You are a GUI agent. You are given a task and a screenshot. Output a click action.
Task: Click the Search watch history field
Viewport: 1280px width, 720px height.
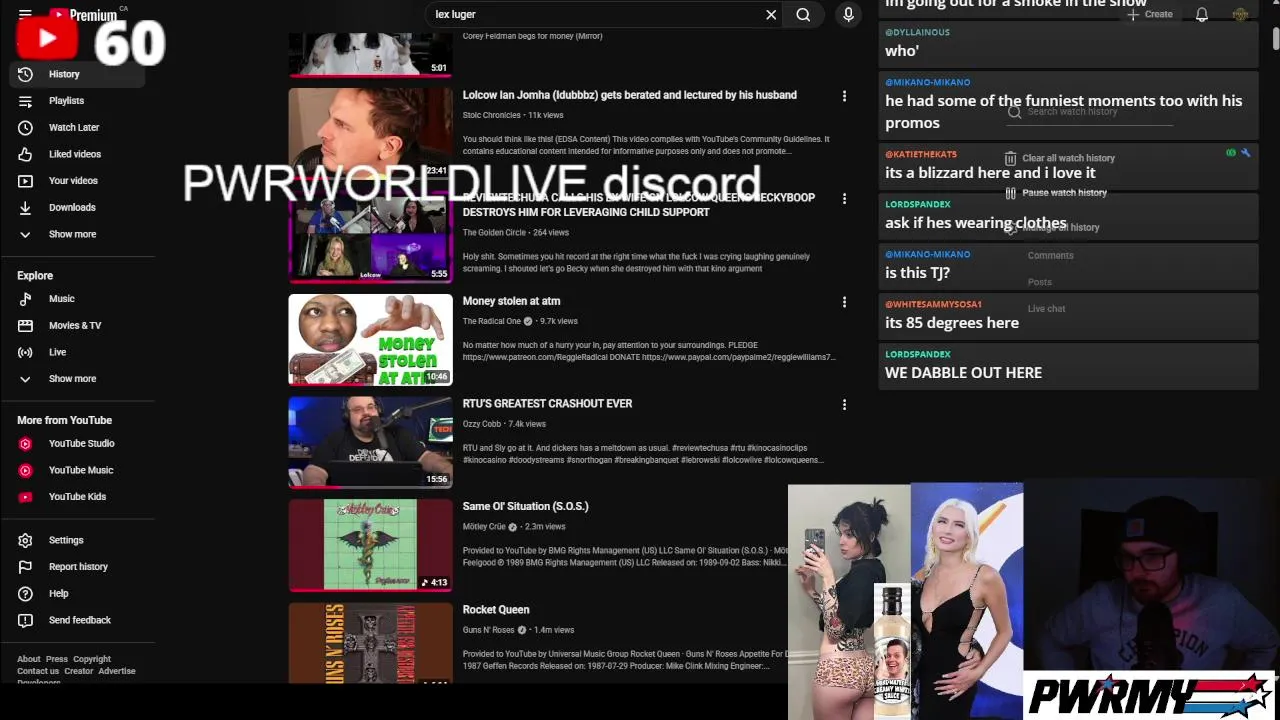(1090, 112)
